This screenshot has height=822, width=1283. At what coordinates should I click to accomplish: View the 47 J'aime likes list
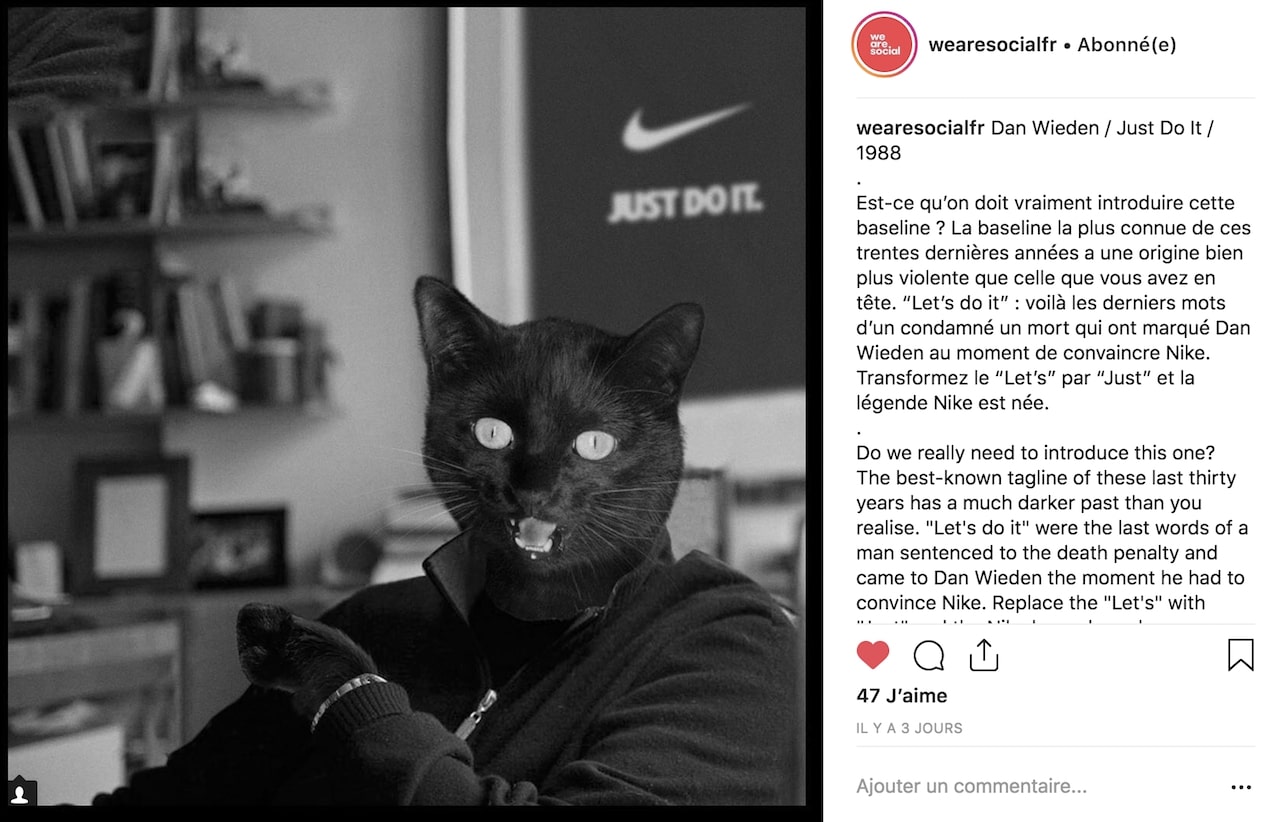pos(901,696)
